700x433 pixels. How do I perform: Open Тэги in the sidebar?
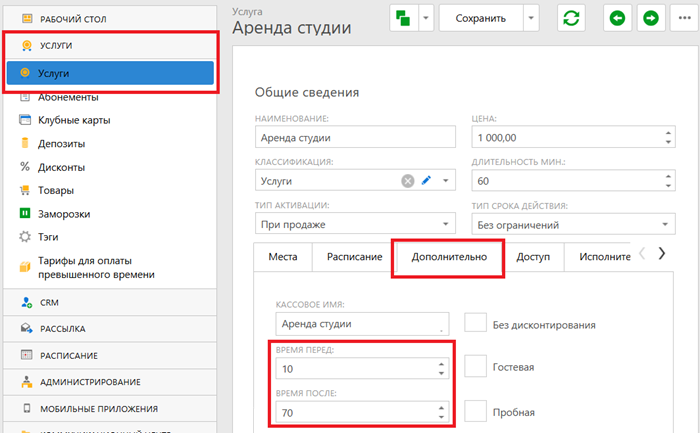point(48,237)
